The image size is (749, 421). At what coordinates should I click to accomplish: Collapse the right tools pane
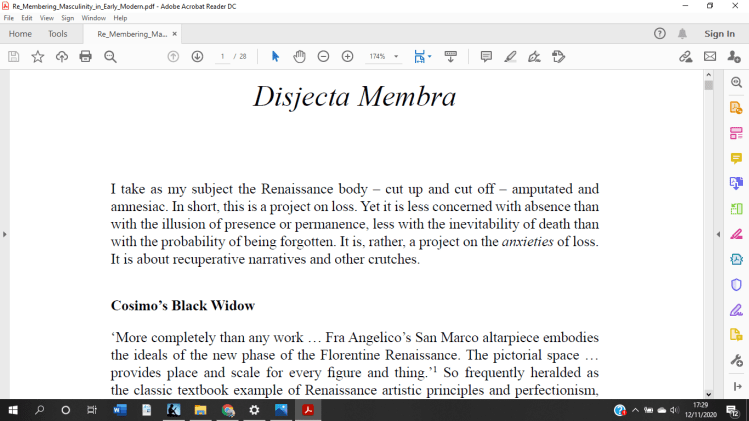717,234
